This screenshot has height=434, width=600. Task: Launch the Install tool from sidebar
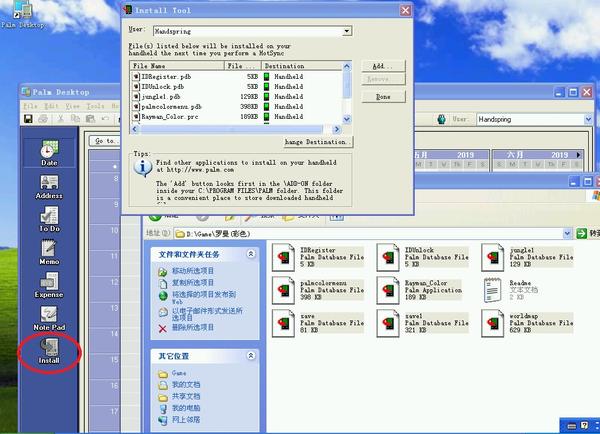48,349
